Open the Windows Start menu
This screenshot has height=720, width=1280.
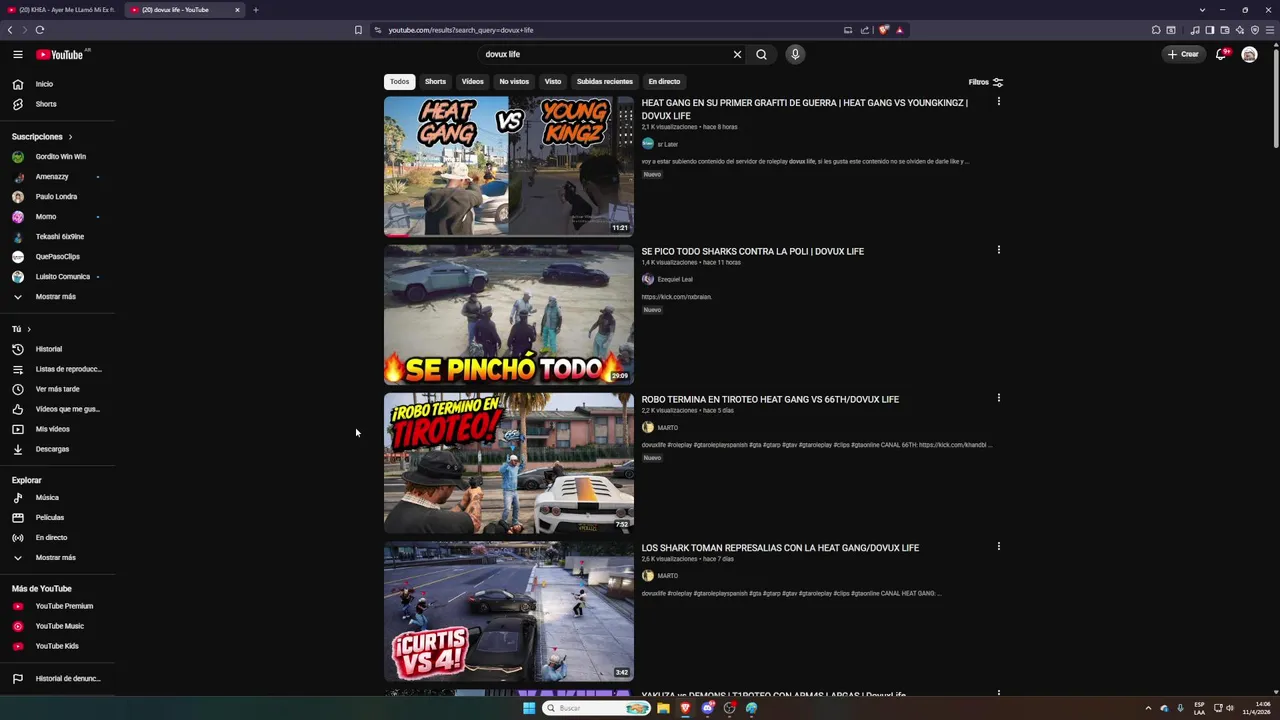tap(529, 708)
